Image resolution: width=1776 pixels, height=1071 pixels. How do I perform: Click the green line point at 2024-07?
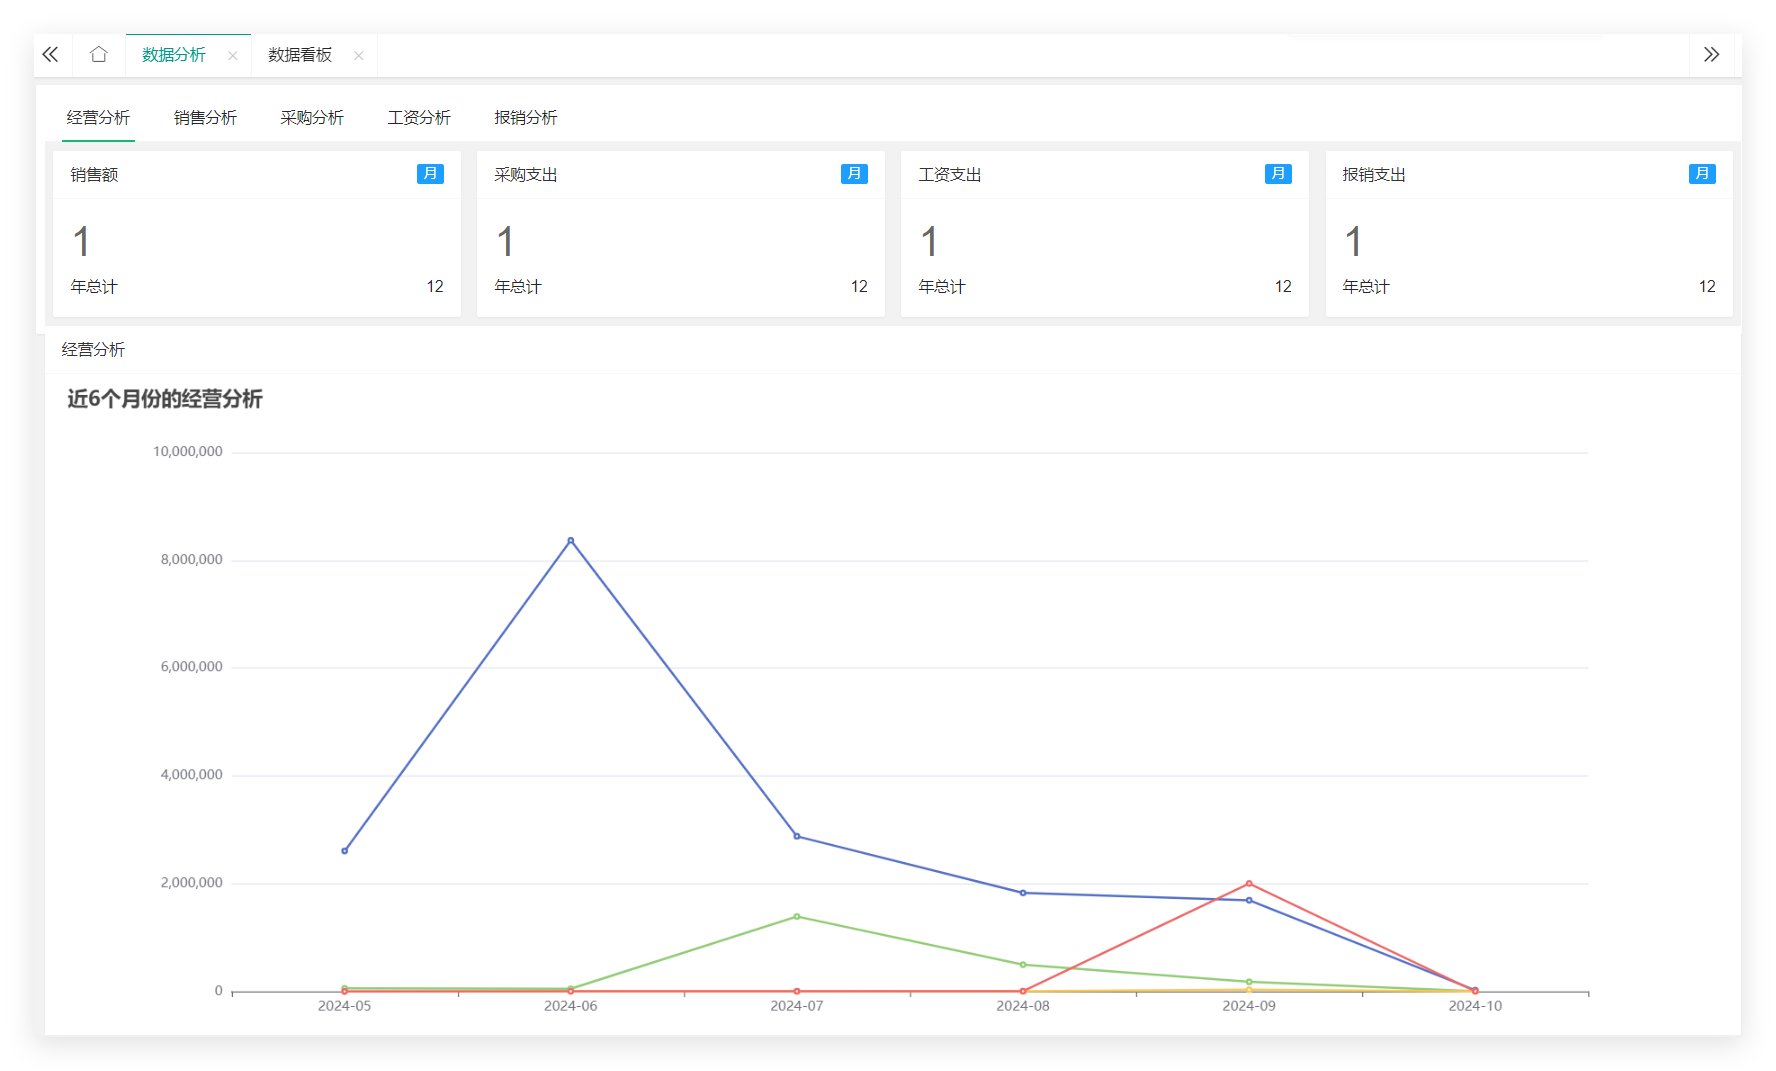797,916
